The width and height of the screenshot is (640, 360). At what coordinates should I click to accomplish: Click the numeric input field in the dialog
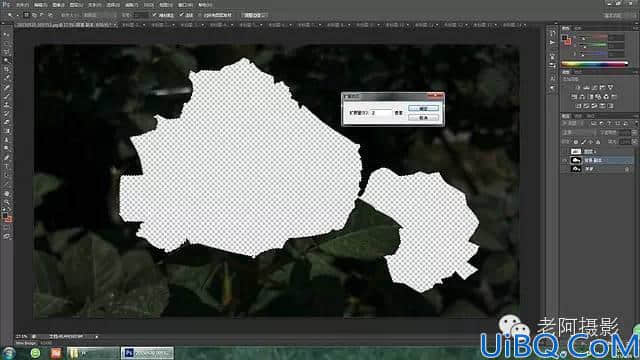click(x=381, y=112)
